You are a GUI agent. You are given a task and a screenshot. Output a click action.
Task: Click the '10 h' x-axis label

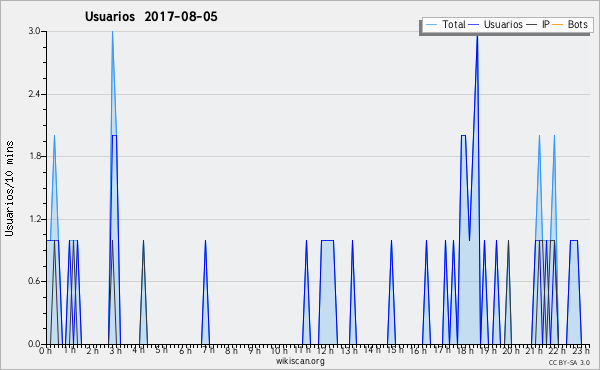pyautogui.click(x=279, y=350)
